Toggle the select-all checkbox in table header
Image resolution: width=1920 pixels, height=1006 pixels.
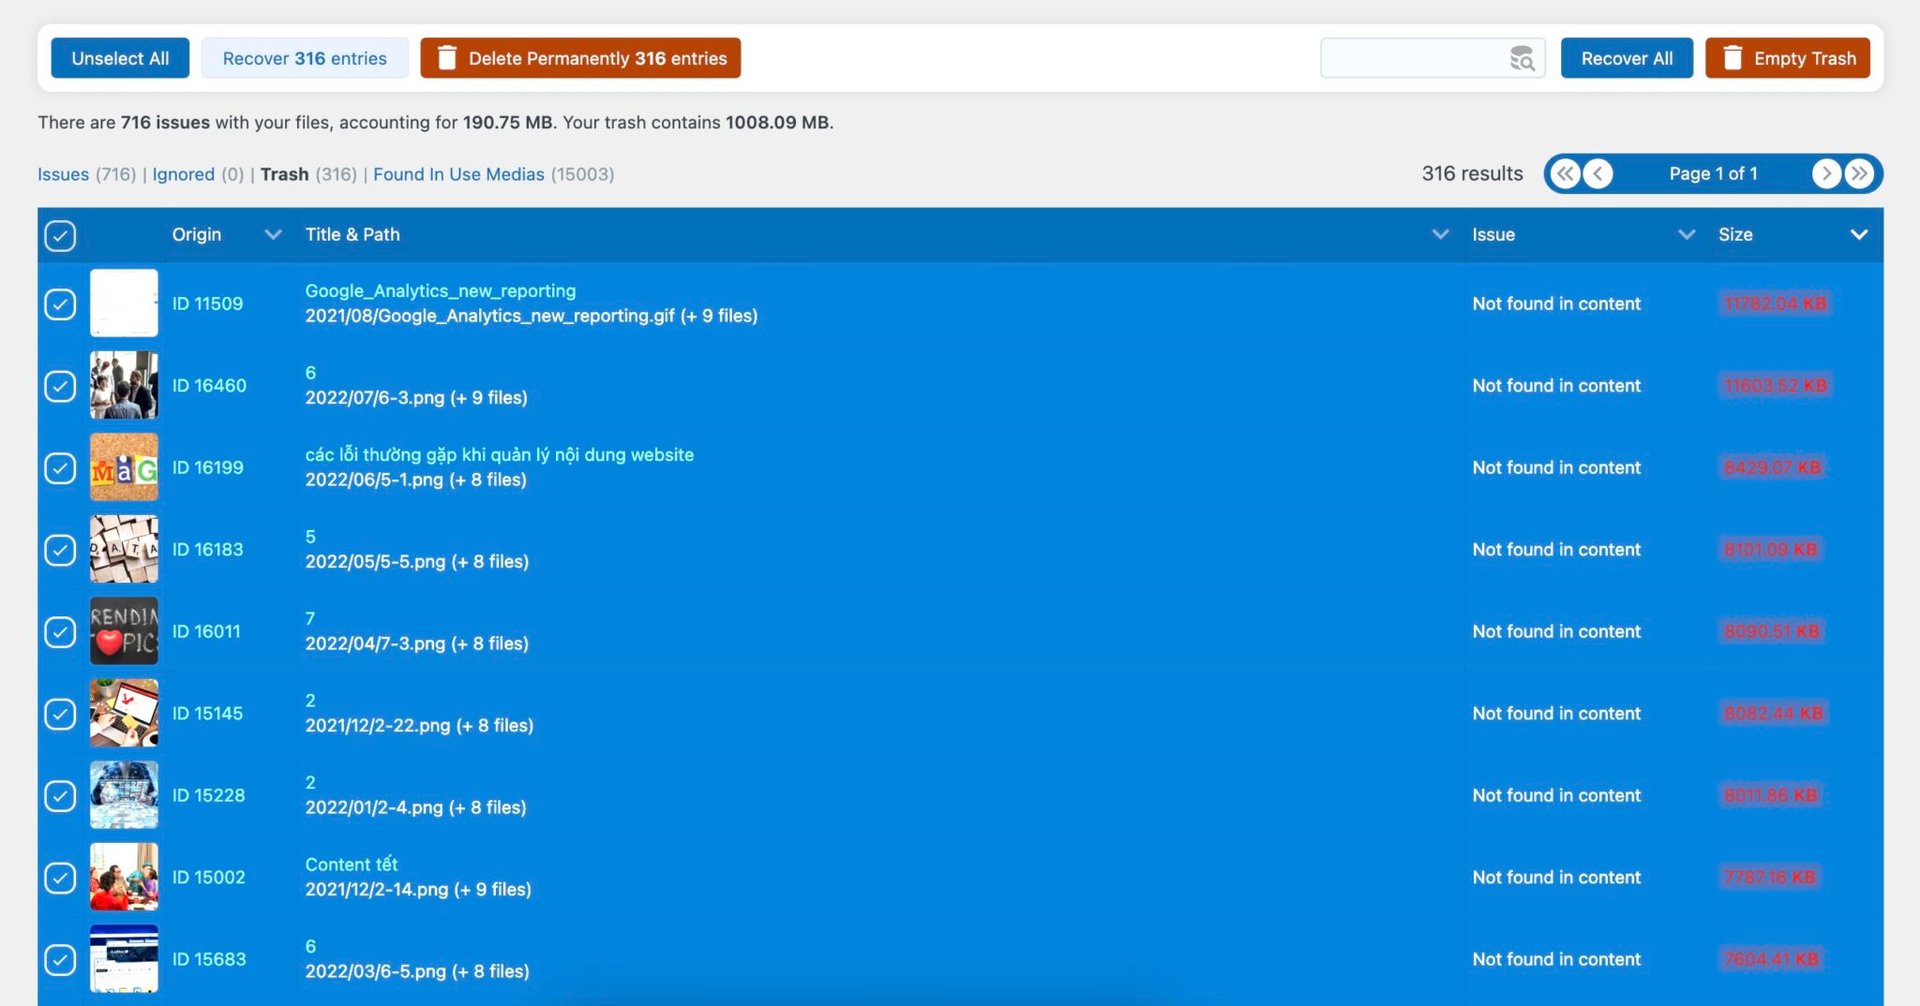[60, 236]
